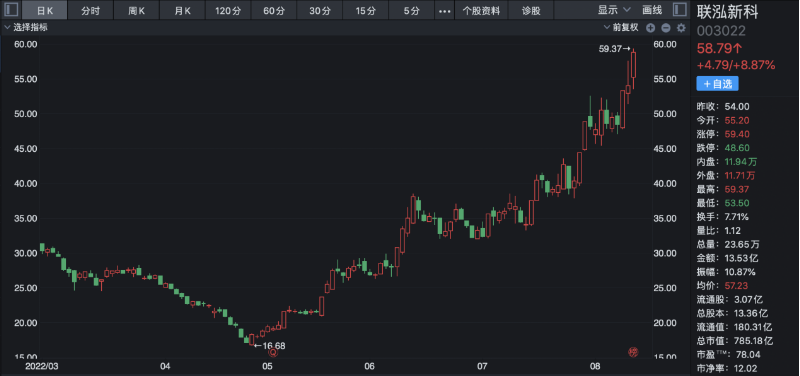Select the 周K period tab

(x=136, y=10)
